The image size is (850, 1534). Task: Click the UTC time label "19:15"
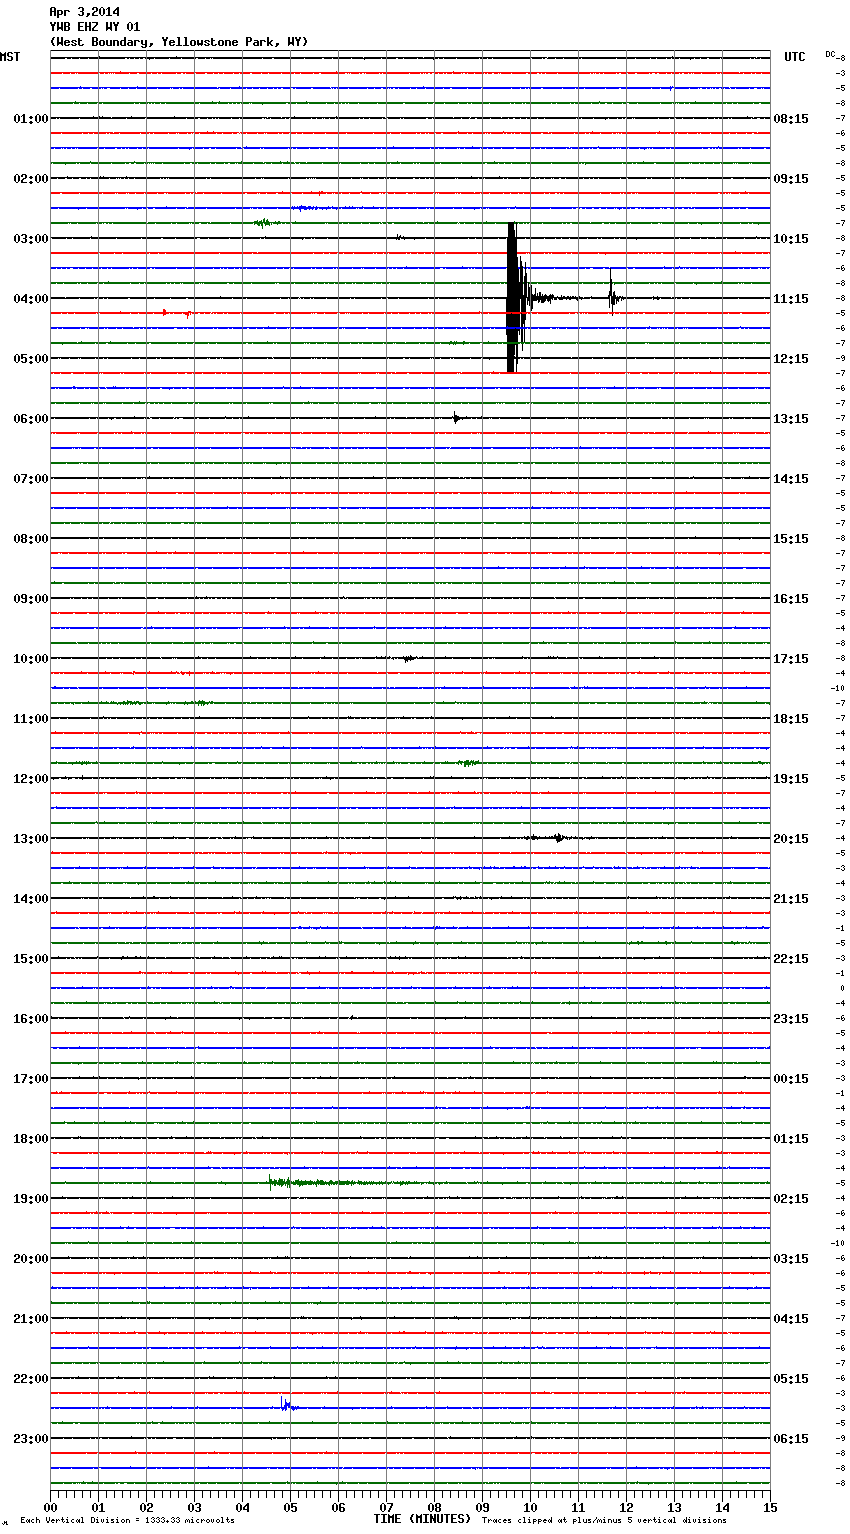[x=791, y=779]
